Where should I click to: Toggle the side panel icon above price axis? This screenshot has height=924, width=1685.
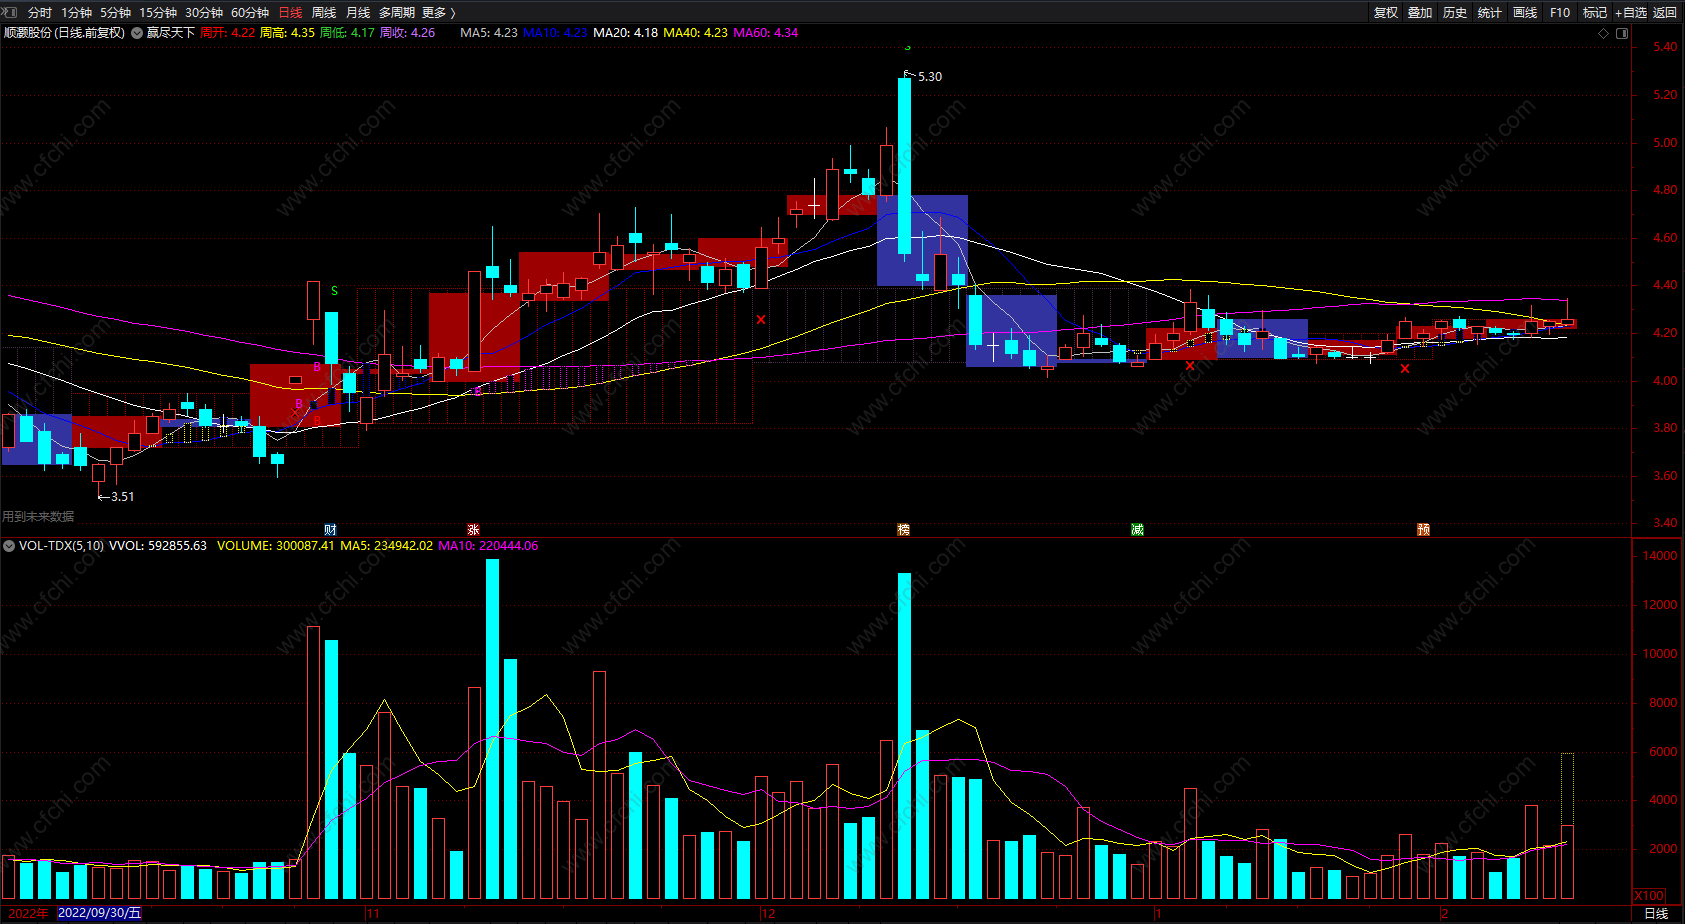(x=1622, y=33)
